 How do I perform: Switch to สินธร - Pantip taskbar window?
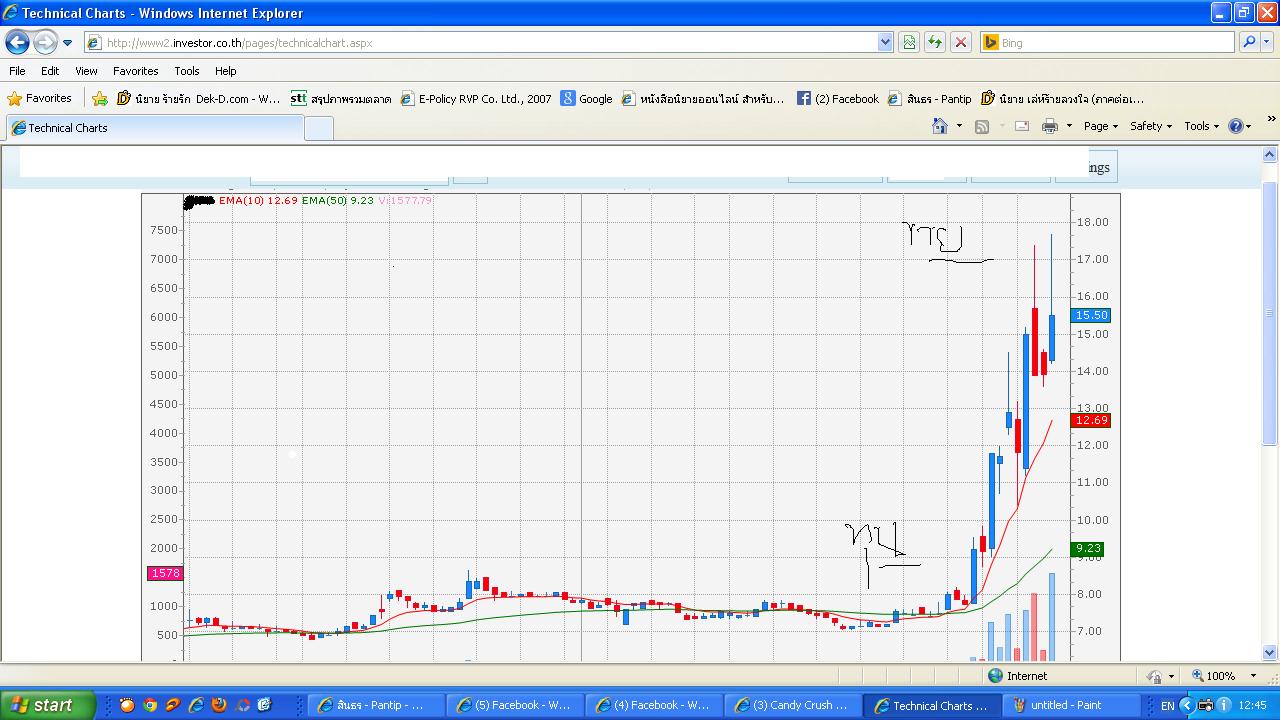(x=375, y=705)
